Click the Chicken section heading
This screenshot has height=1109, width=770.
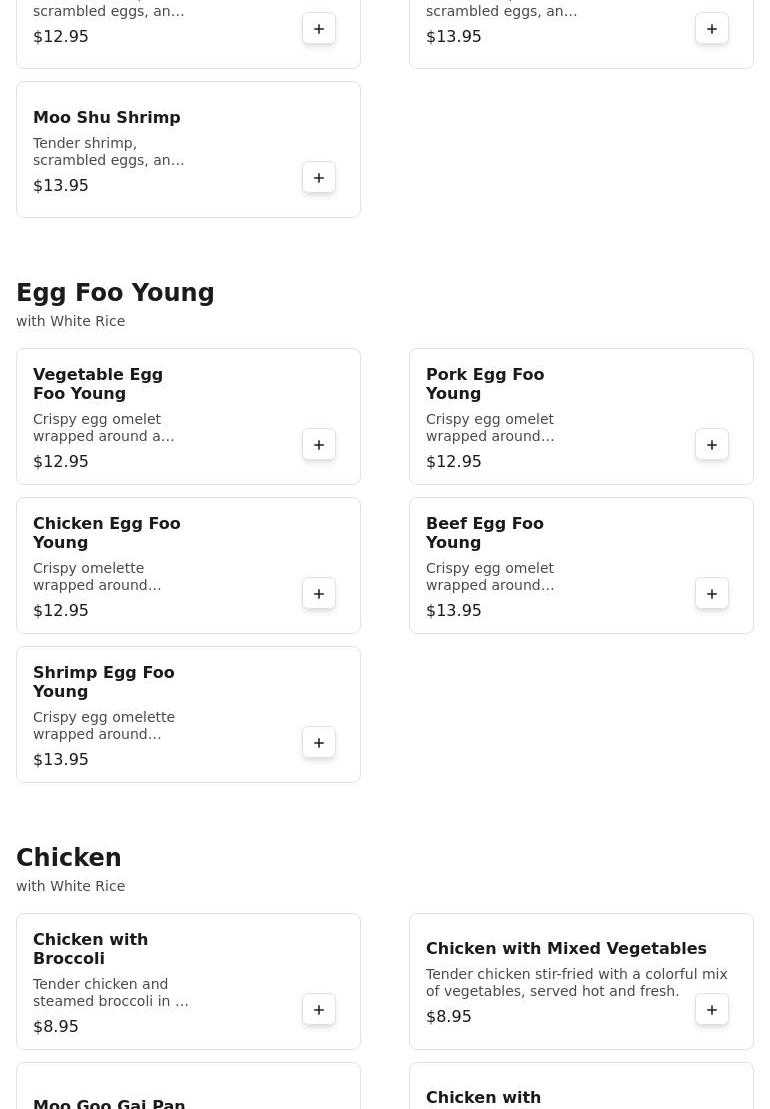point(69,858)
